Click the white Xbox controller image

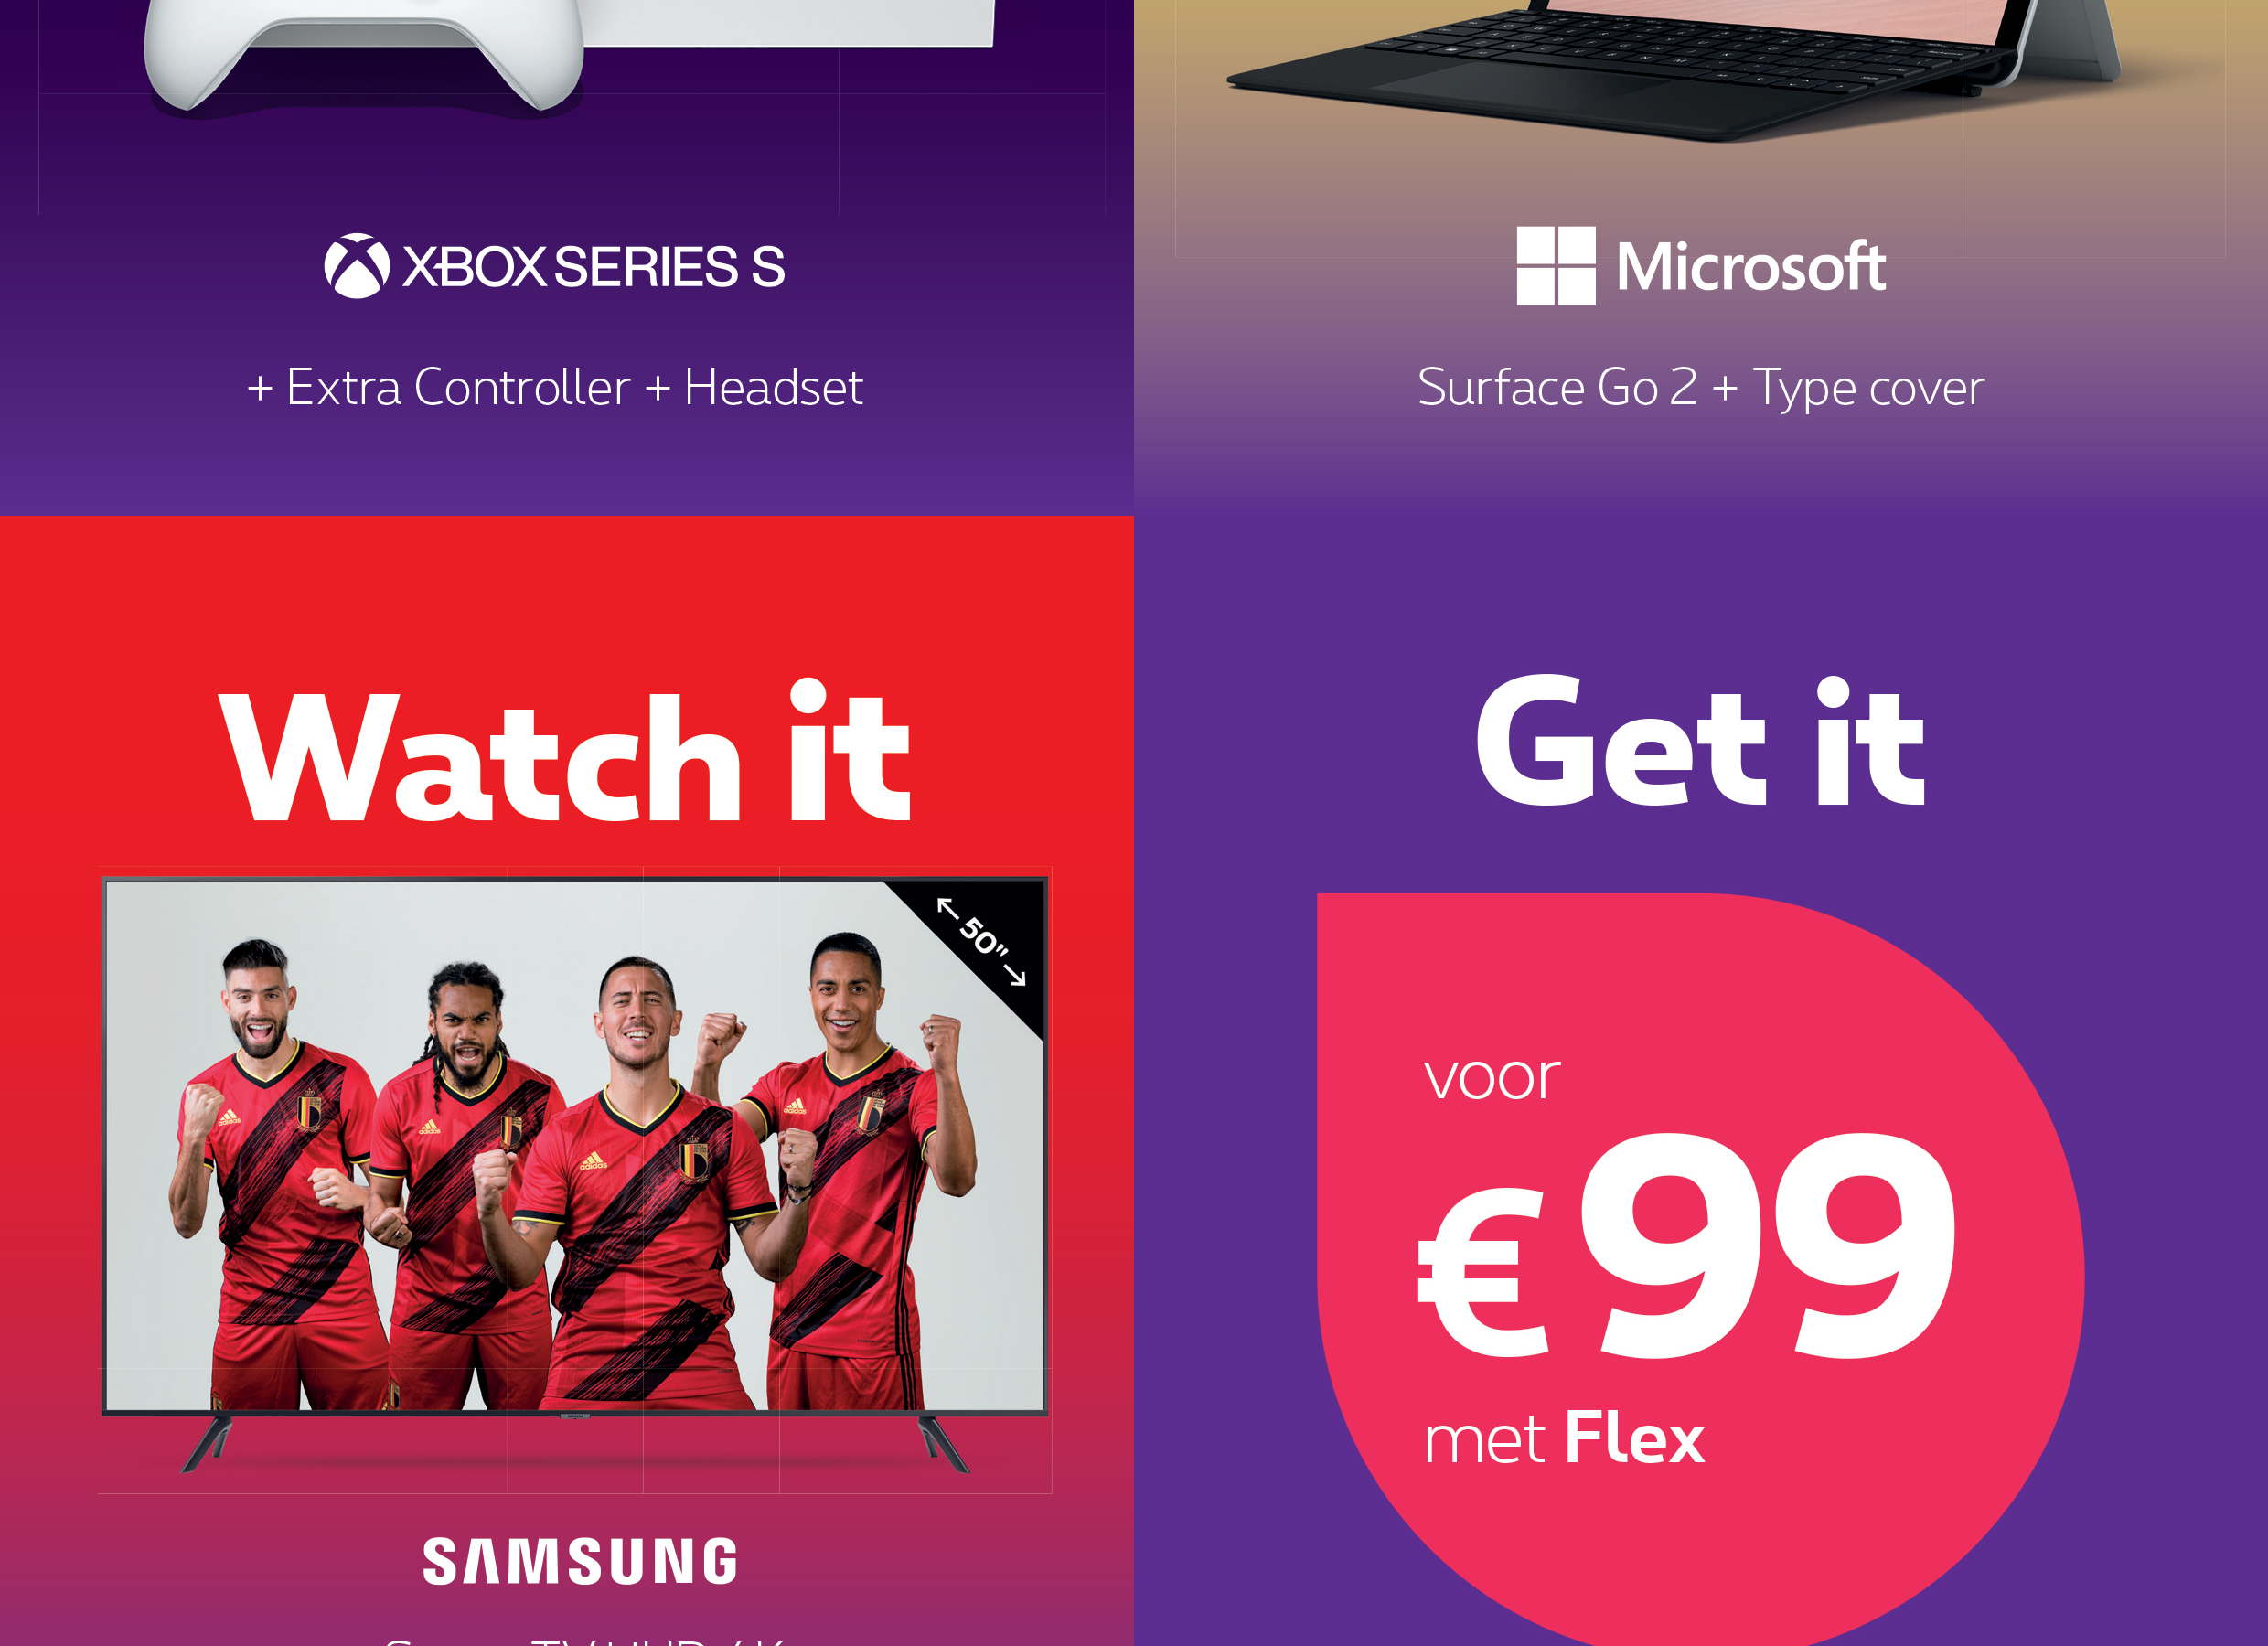365,52
